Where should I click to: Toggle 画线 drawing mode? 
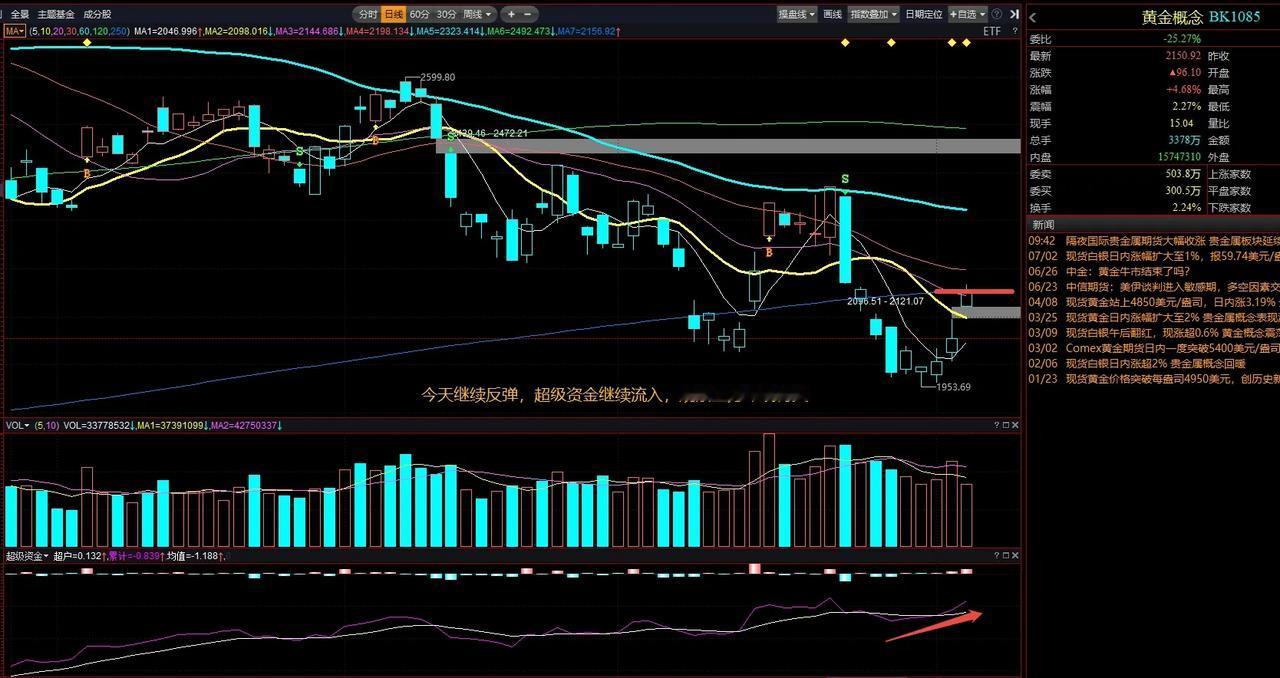[x=832, y=14]
